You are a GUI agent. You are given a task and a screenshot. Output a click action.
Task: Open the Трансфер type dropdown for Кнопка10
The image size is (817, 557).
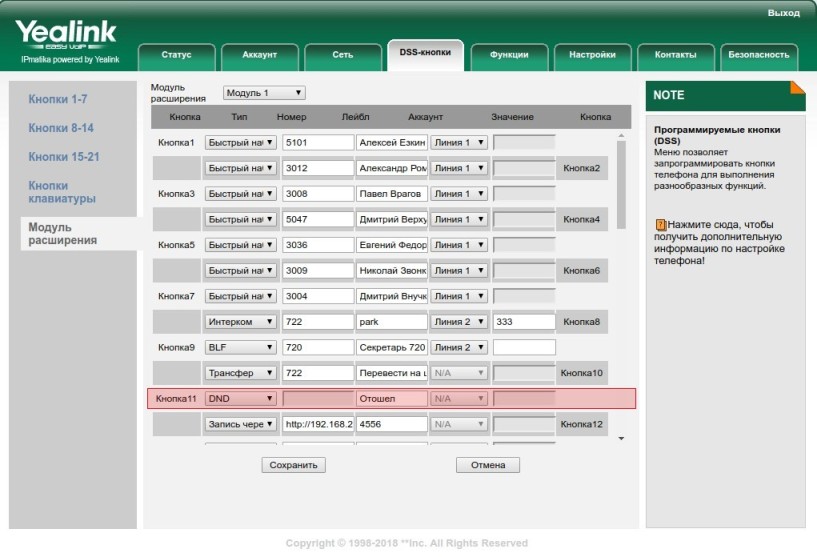pyautogui.click(x=240, y=373)
